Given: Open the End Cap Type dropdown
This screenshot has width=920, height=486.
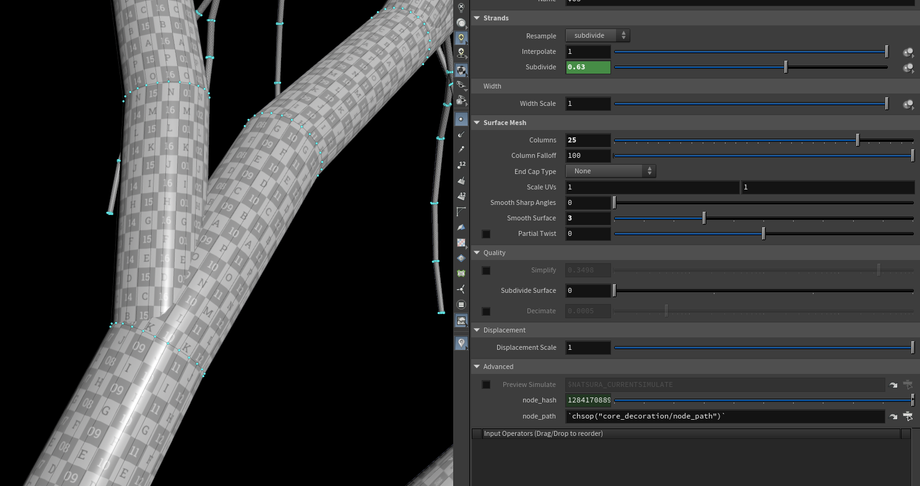Looking at the screenshot, I should tap(610, 172).
